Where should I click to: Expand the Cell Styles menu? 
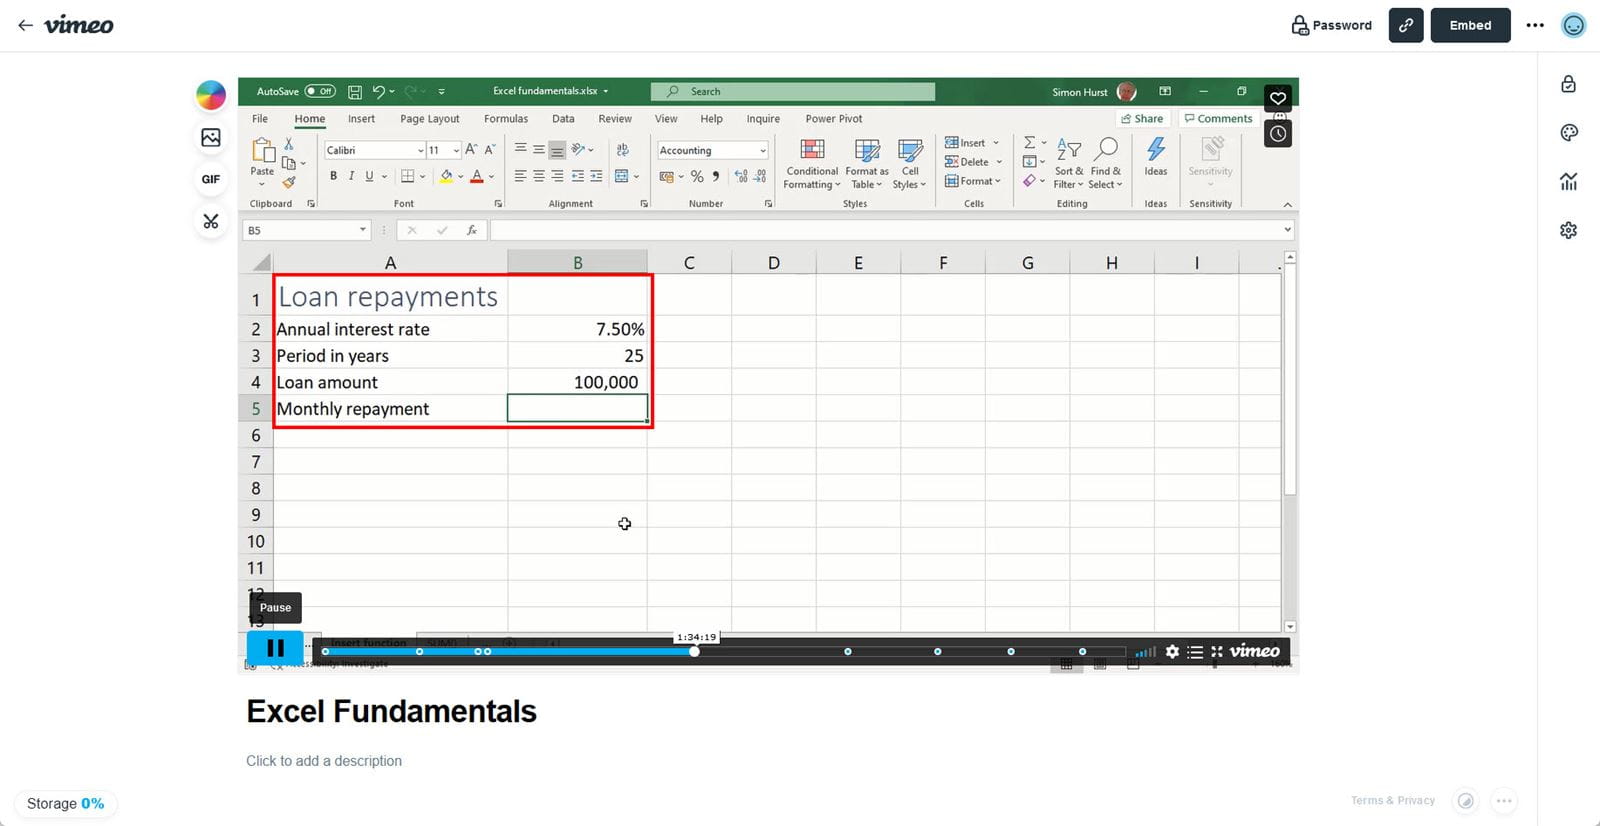tap(910, 164)
